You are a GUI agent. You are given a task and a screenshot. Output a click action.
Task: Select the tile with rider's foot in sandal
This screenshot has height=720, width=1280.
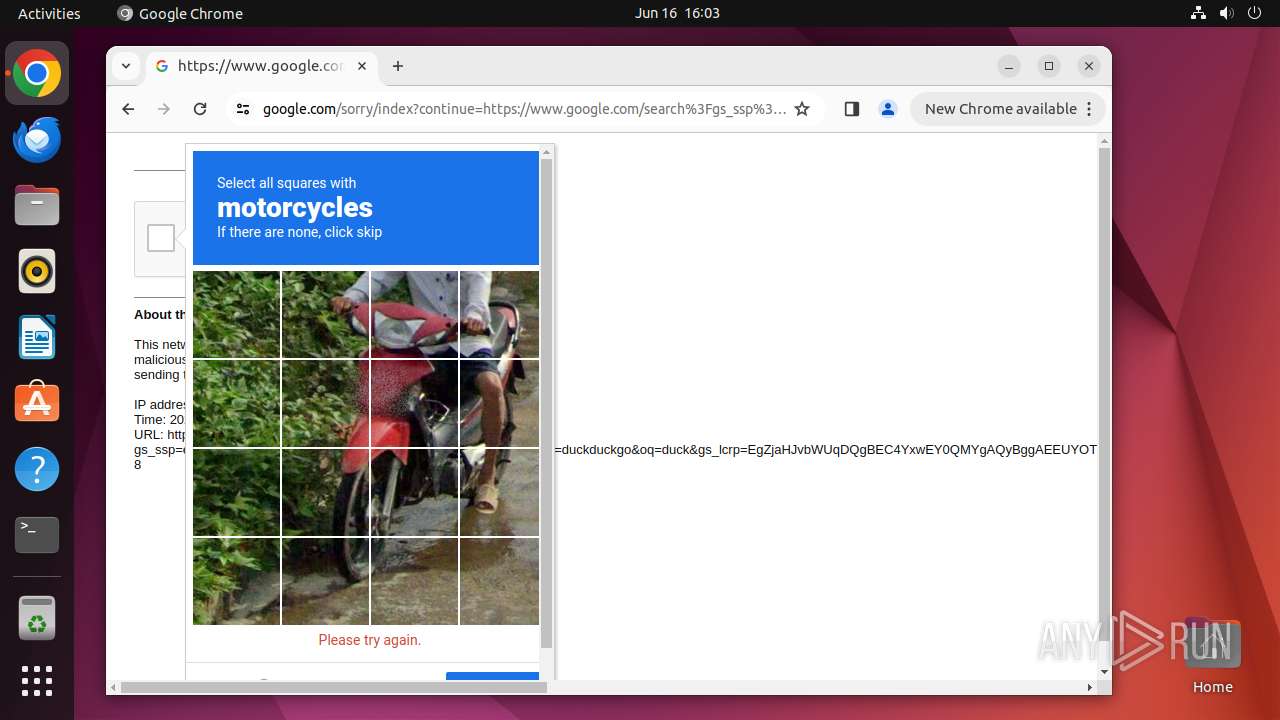pyautogui.click(x=499, y=493)
